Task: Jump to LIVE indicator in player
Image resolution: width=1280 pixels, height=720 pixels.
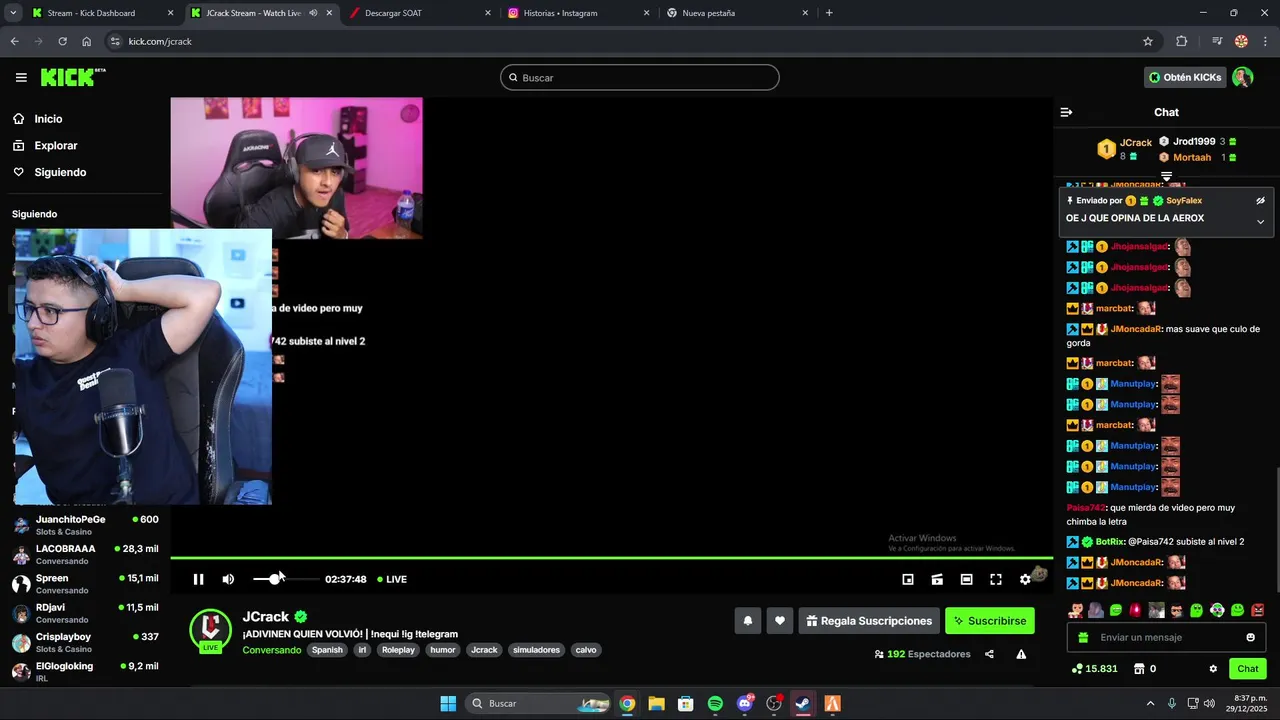Action: click(391, 579)
